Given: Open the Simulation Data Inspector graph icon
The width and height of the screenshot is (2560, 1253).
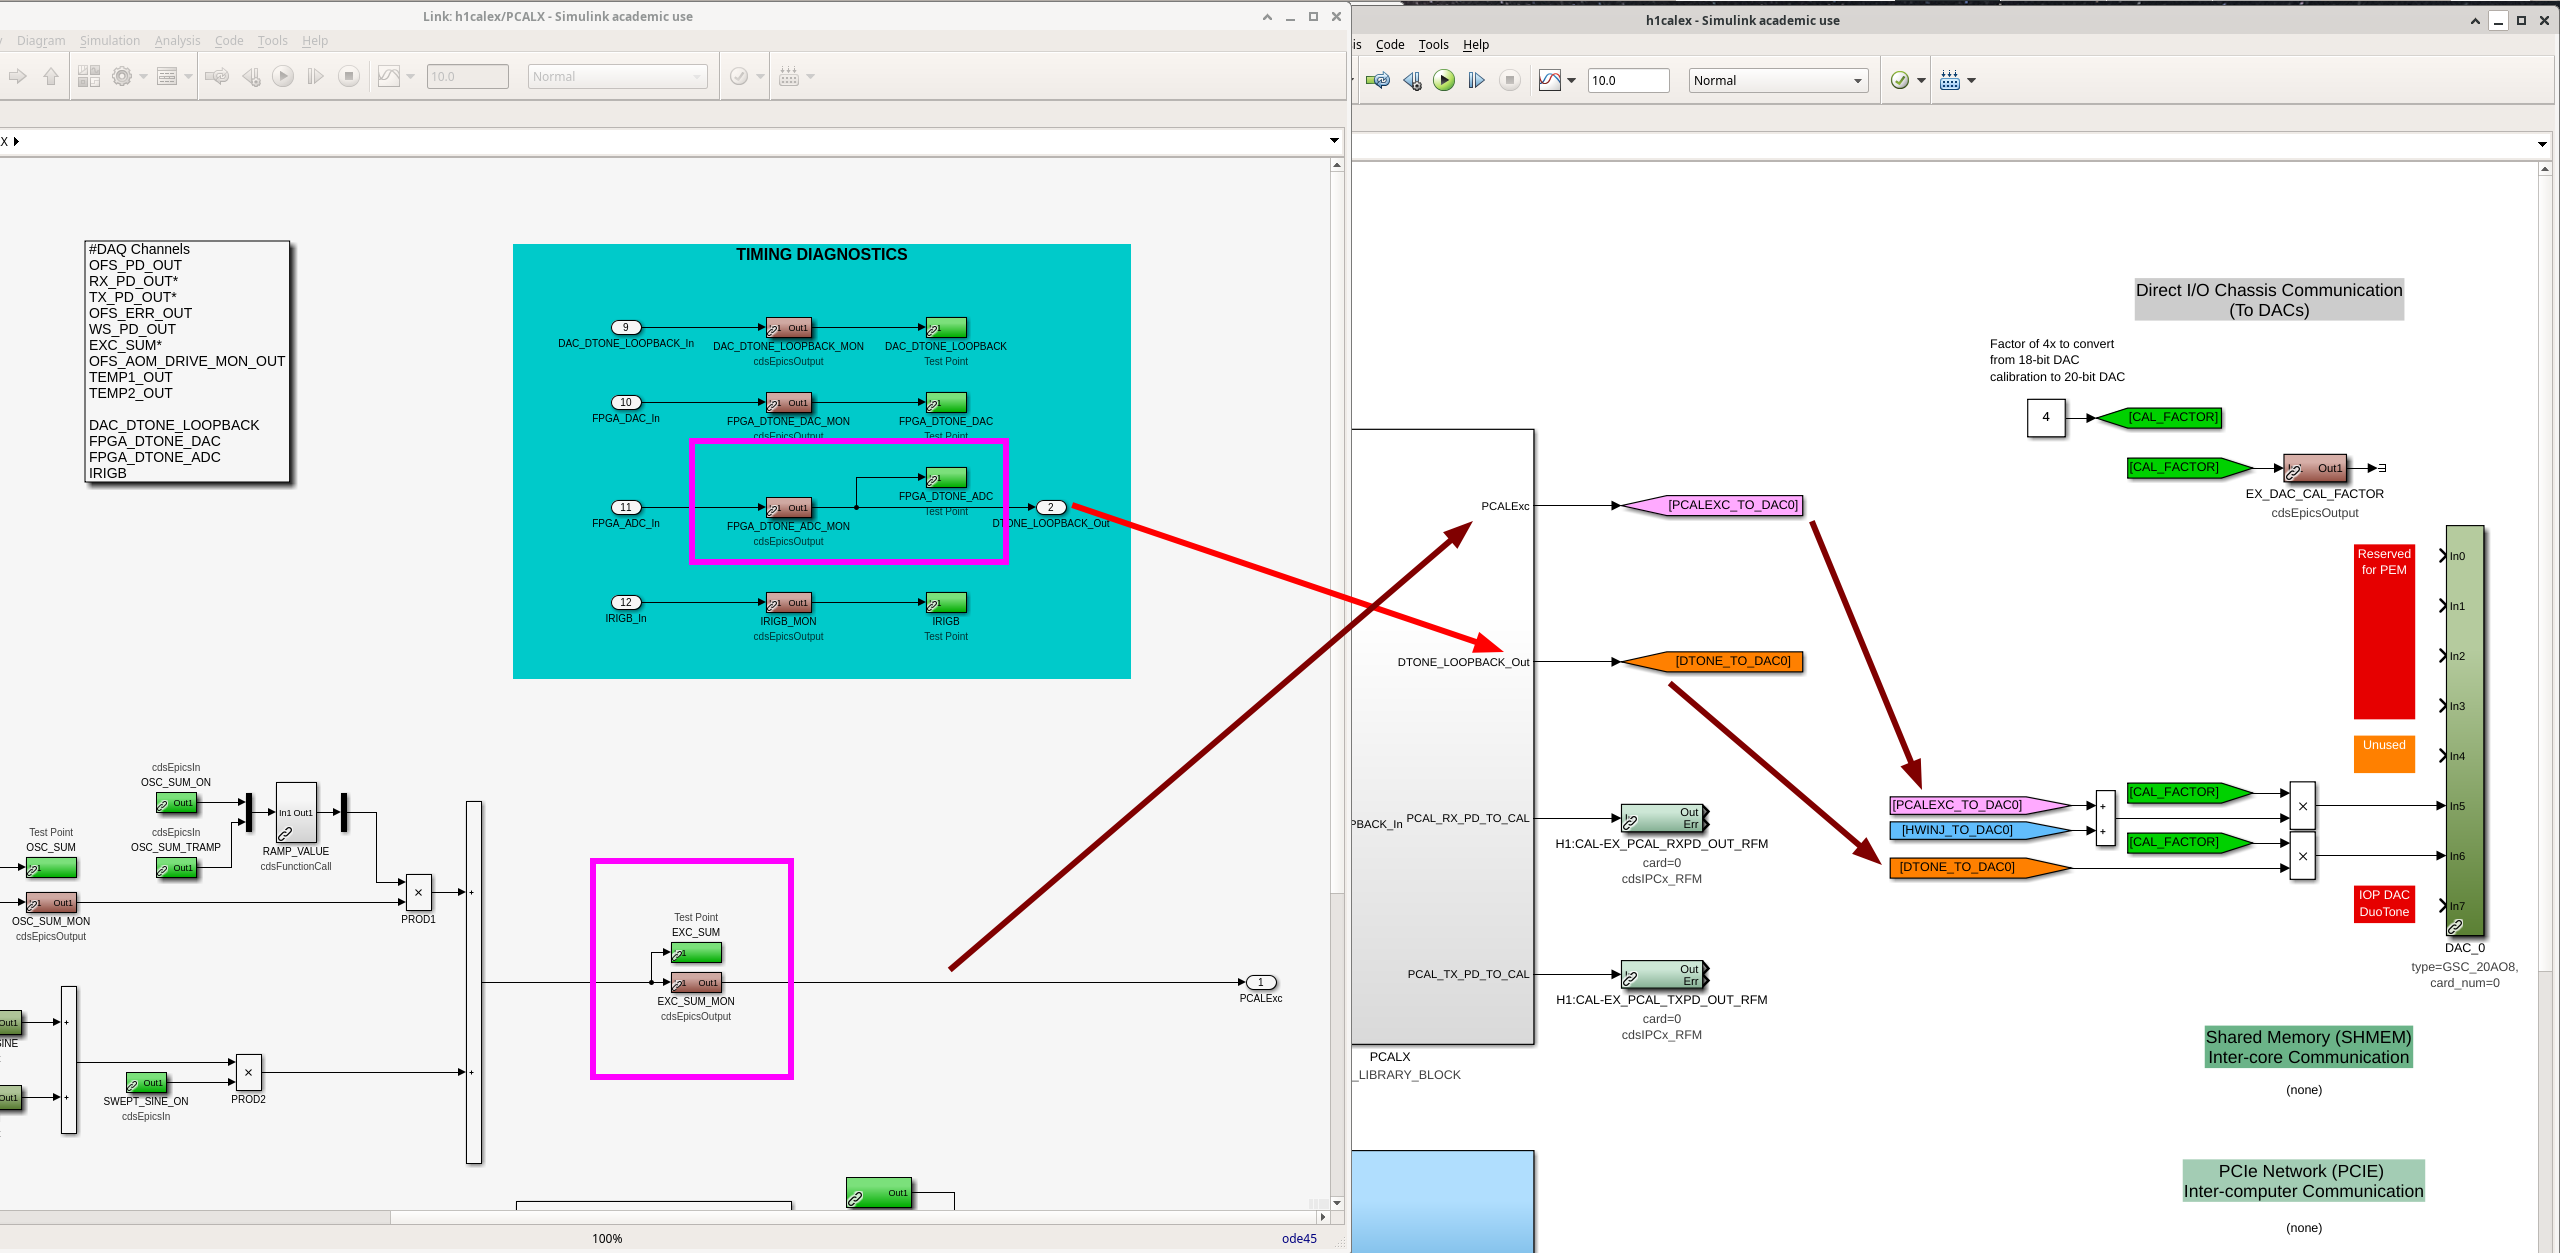Looking at the screenshot, I should tap(1549, 80).
